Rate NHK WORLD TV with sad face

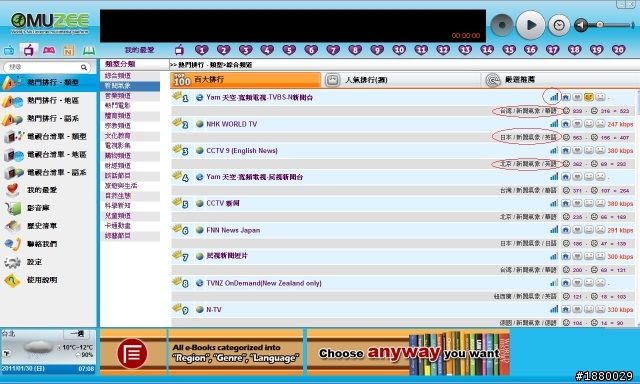(x=600, y=124)
